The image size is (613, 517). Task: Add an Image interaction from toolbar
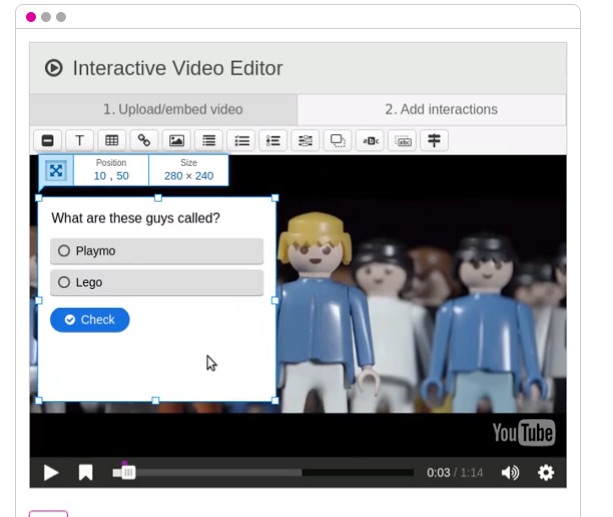[176, 140]
